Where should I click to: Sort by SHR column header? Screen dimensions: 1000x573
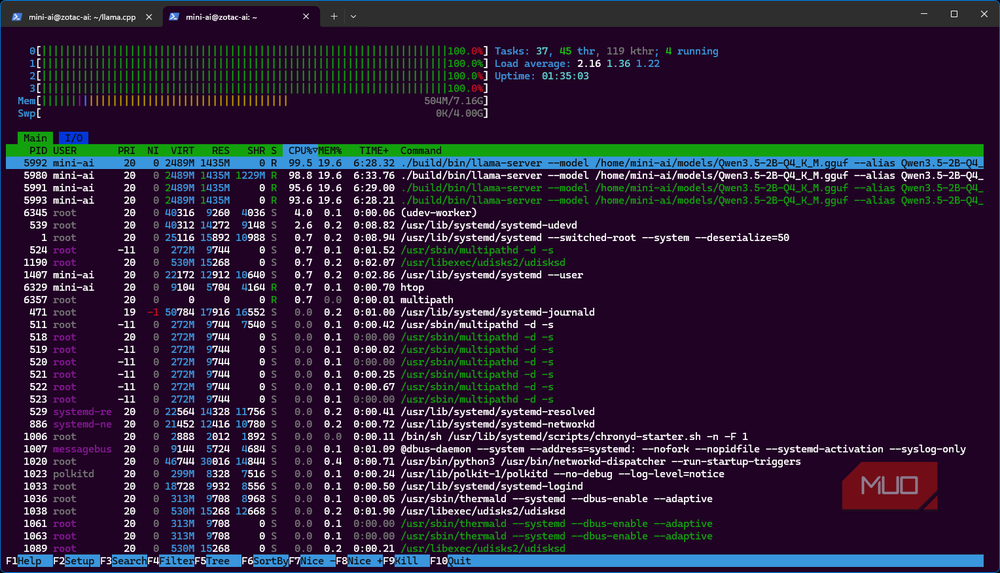[x=256, y=151]
